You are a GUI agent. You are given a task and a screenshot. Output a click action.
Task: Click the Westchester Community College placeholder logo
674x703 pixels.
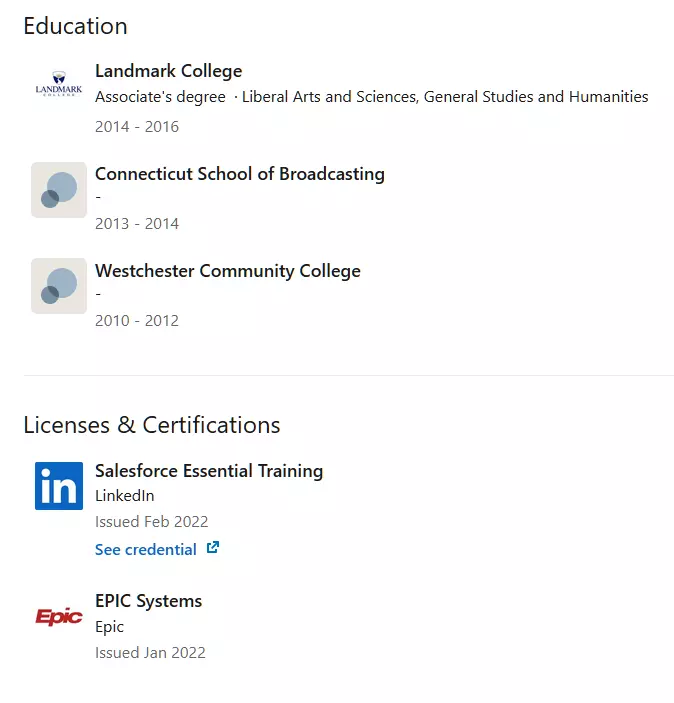pos(59,286)
